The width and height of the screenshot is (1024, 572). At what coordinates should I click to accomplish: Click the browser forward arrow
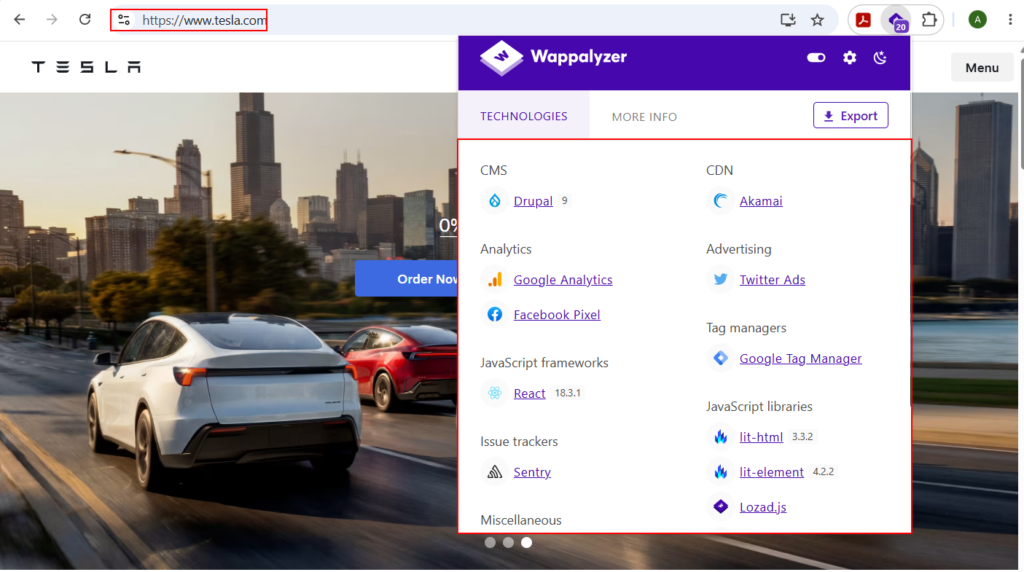[x=52, y=20]
